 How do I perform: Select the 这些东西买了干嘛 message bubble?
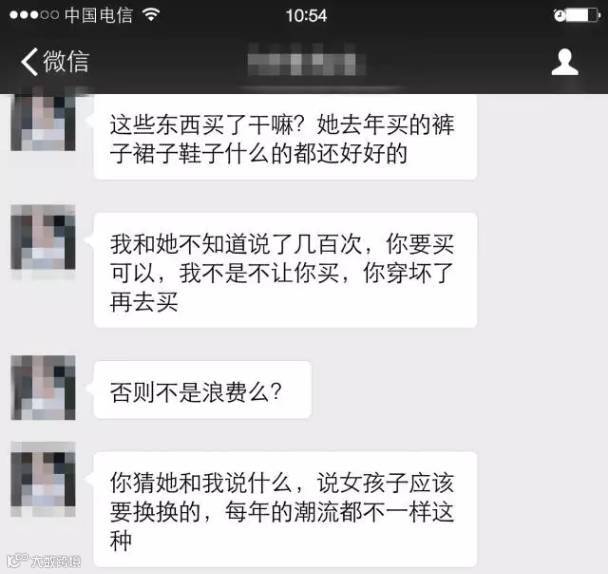[x=285, y=137]
